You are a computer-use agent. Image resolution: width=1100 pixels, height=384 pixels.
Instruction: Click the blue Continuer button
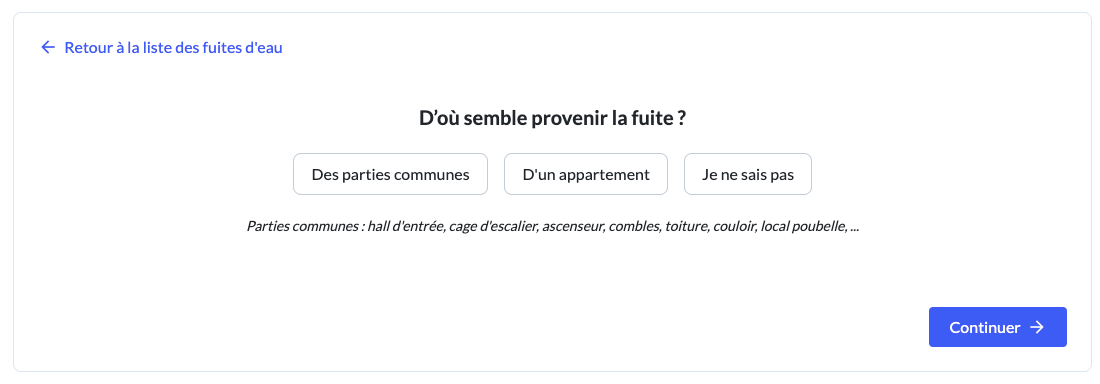[x=998, y=327]
